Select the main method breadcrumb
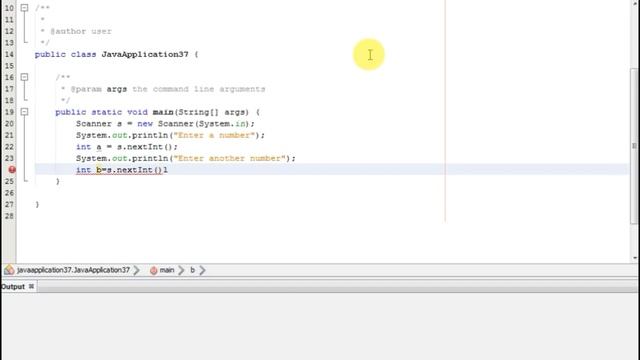The width and height of the screenshot is (640, 360). point(167,270)
